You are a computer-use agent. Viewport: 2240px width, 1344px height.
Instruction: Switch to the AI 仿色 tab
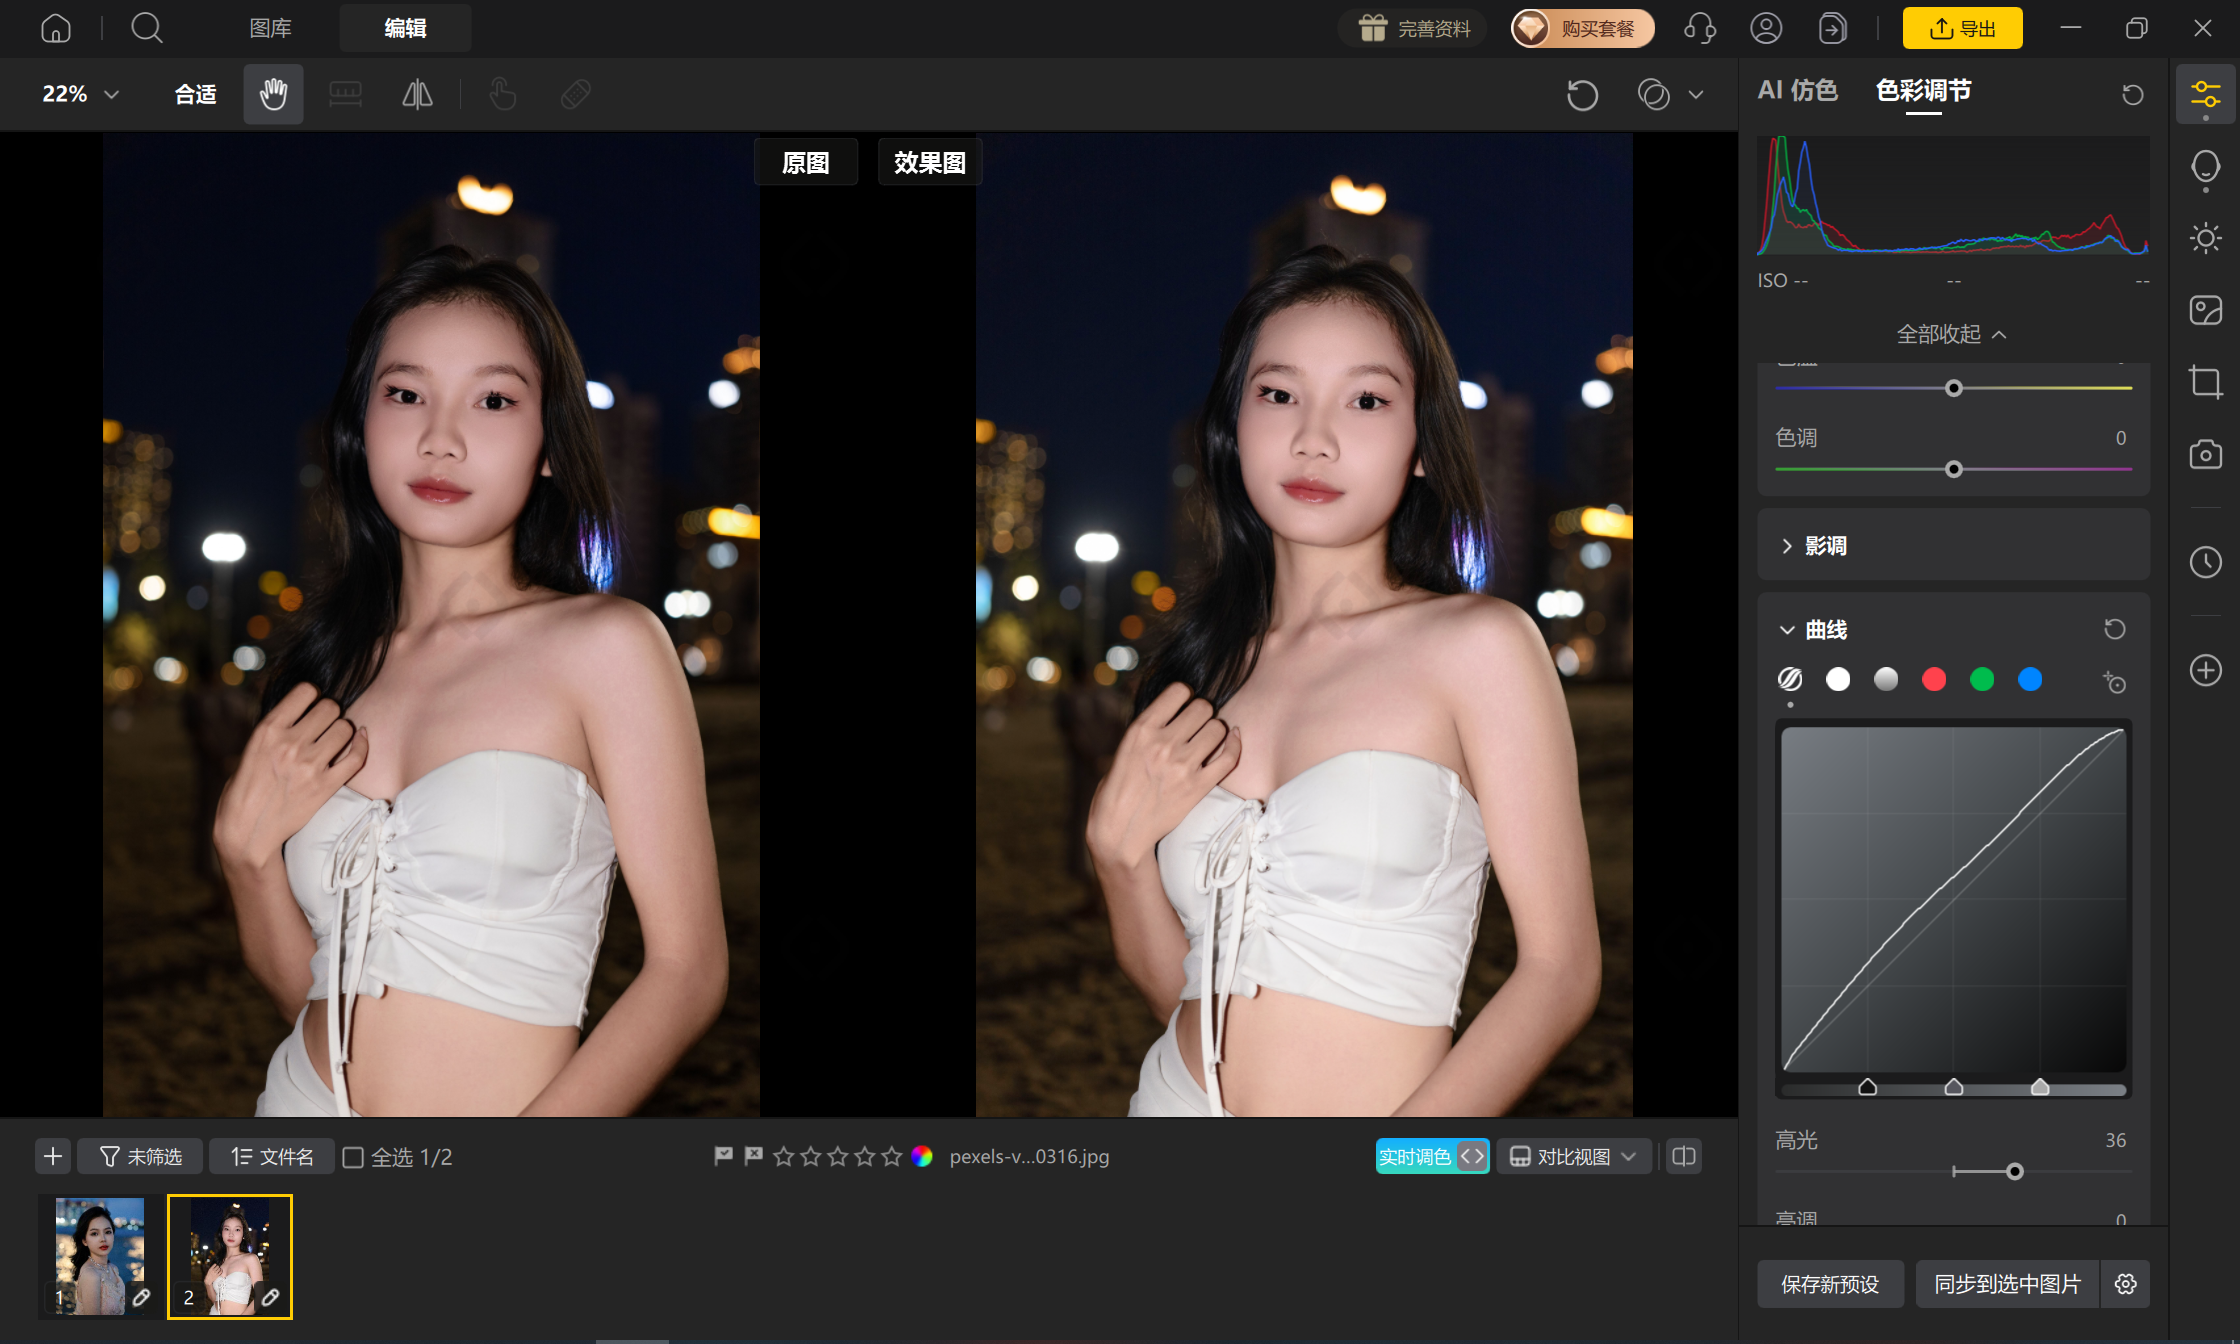point(1798,91)
